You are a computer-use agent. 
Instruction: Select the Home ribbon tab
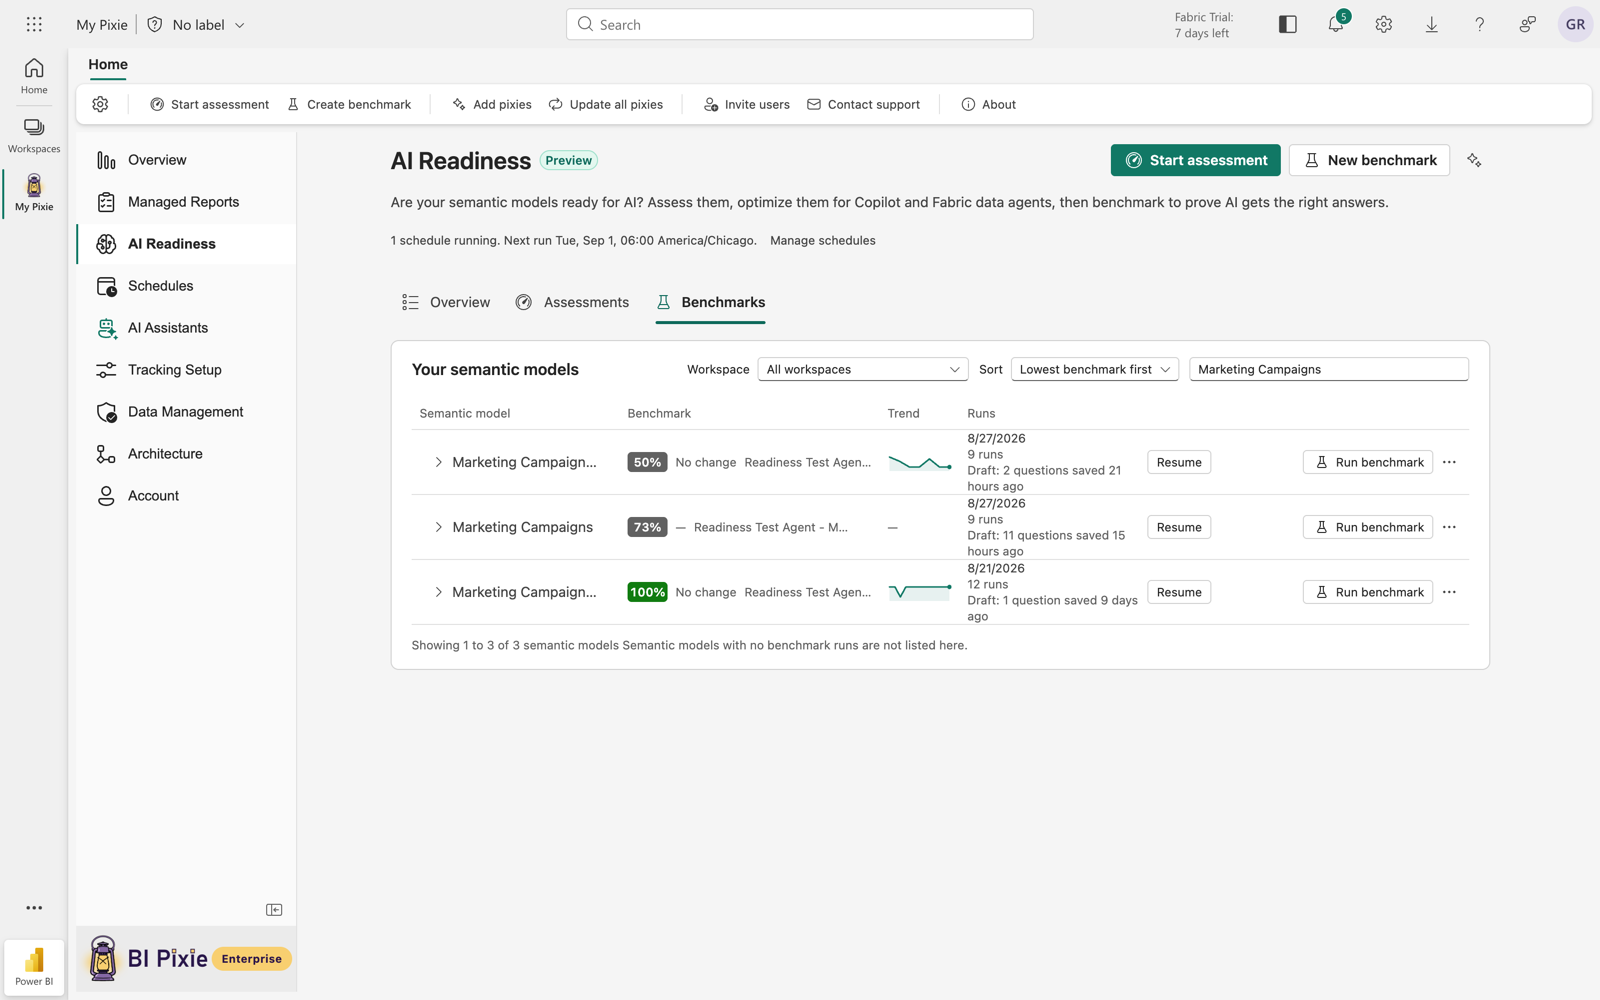tap(108, 64)
